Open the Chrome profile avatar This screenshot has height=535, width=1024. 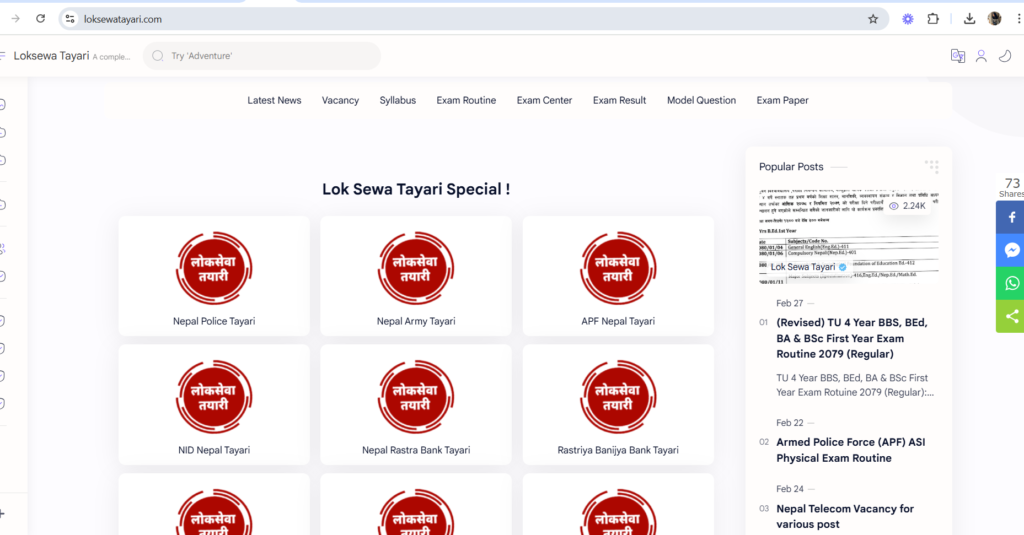pyautogui.click(x=995, y=19)
